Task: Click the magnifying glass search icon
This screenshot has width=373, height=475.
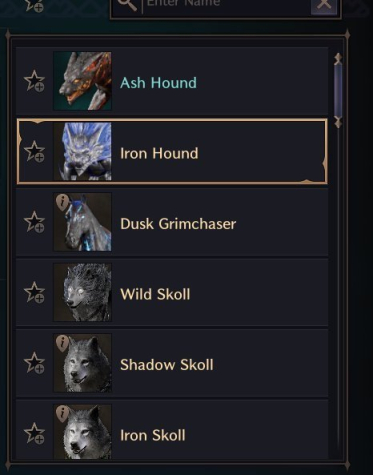Action: (x=127, y=4)
